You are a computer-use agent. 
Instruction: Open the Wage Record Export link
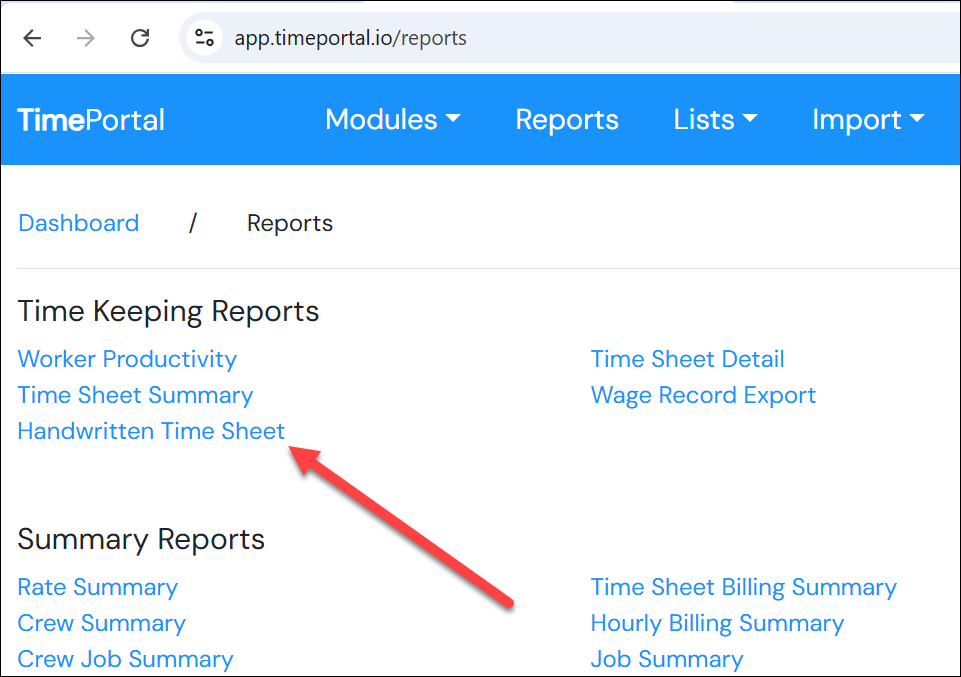click(703, 396)
